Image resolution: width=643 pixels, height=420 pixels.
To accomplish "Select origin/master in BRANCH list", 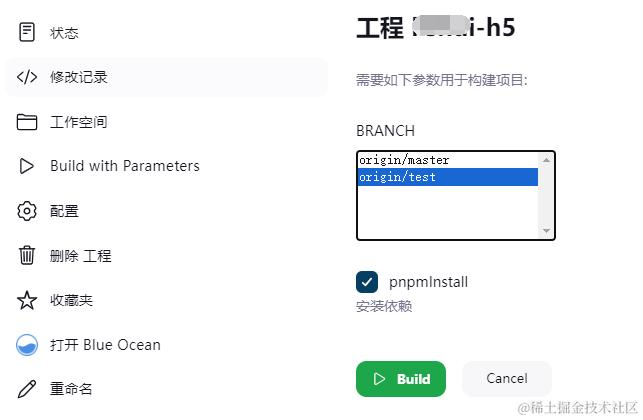I will pyautogui.click(x=404, y=160).
